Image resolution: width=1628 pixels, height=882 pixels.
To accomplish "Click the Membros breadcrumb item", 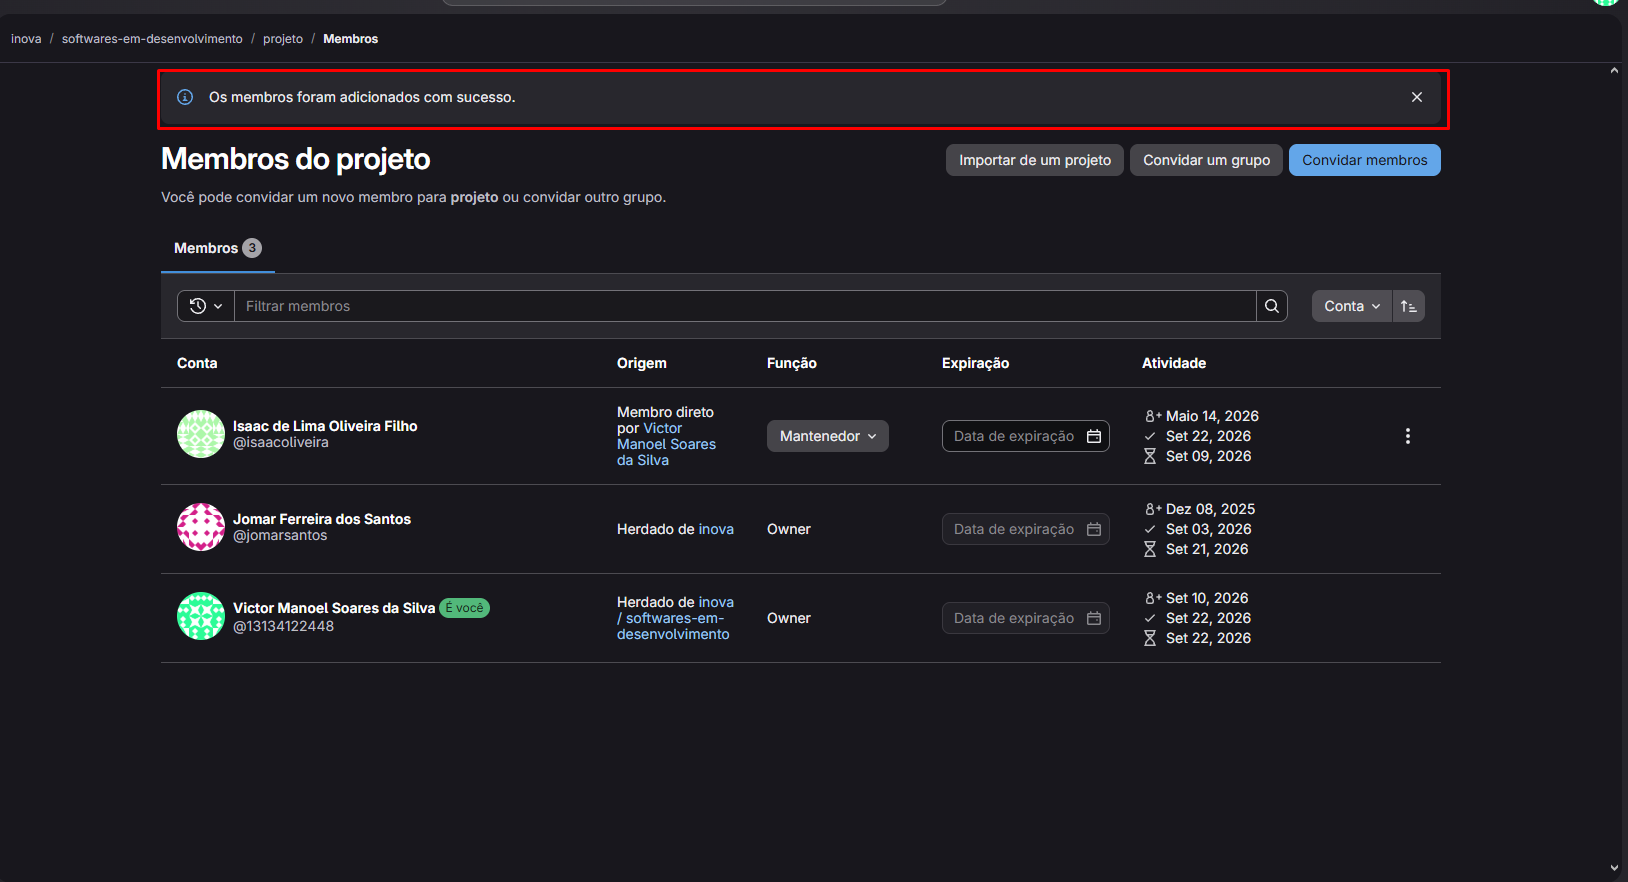I will coord(350,39).
